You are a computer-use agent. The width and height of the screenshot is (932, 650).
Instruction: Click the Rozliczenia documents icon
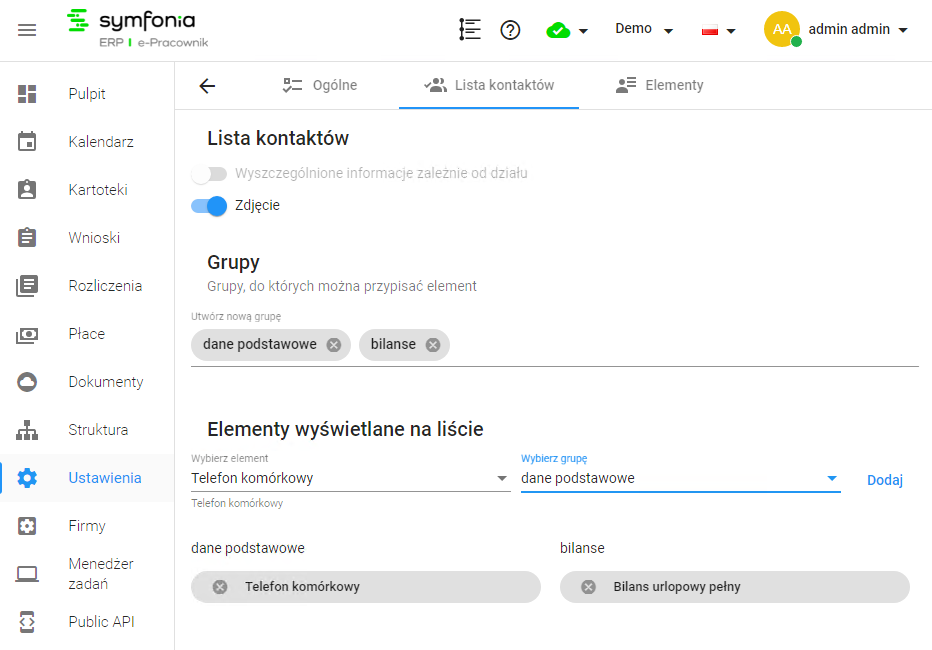(27, 286)
